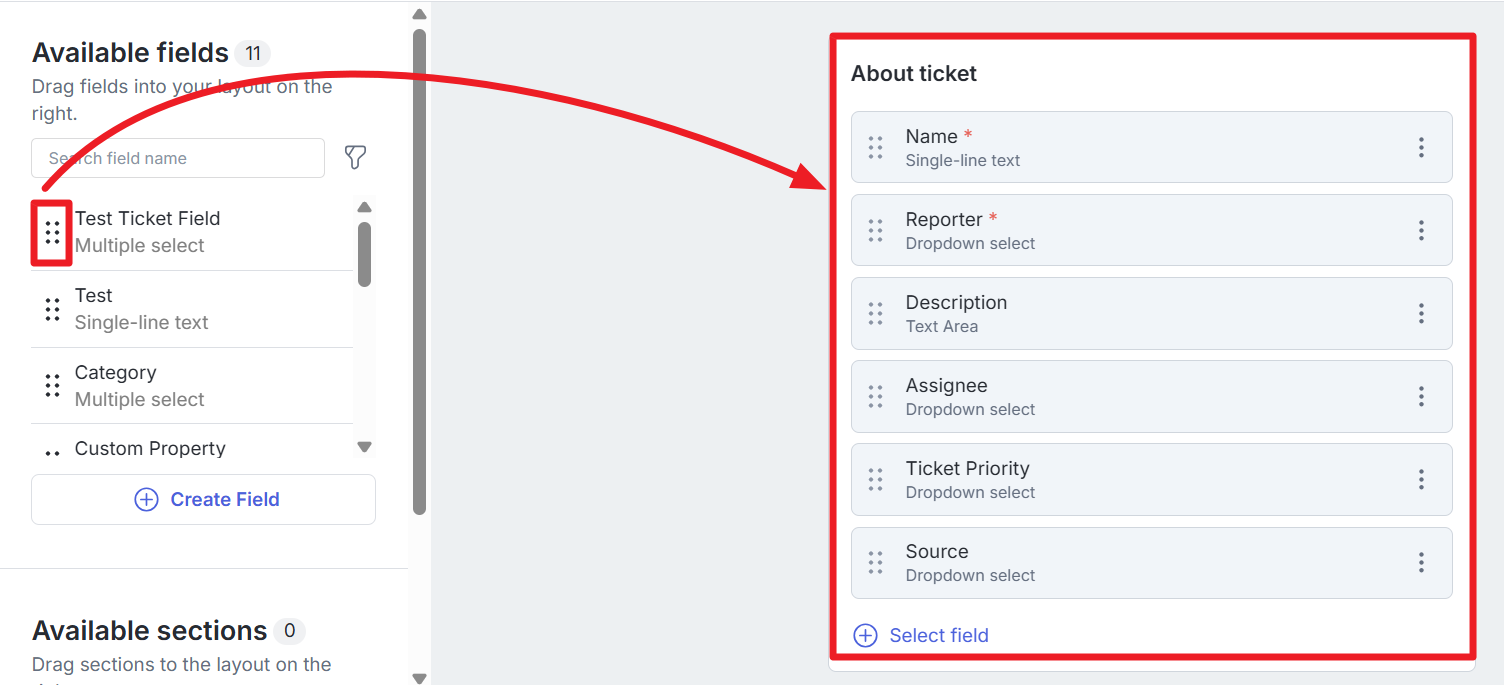Open options menu for Ticket Priority field

tap(1421, 480)
